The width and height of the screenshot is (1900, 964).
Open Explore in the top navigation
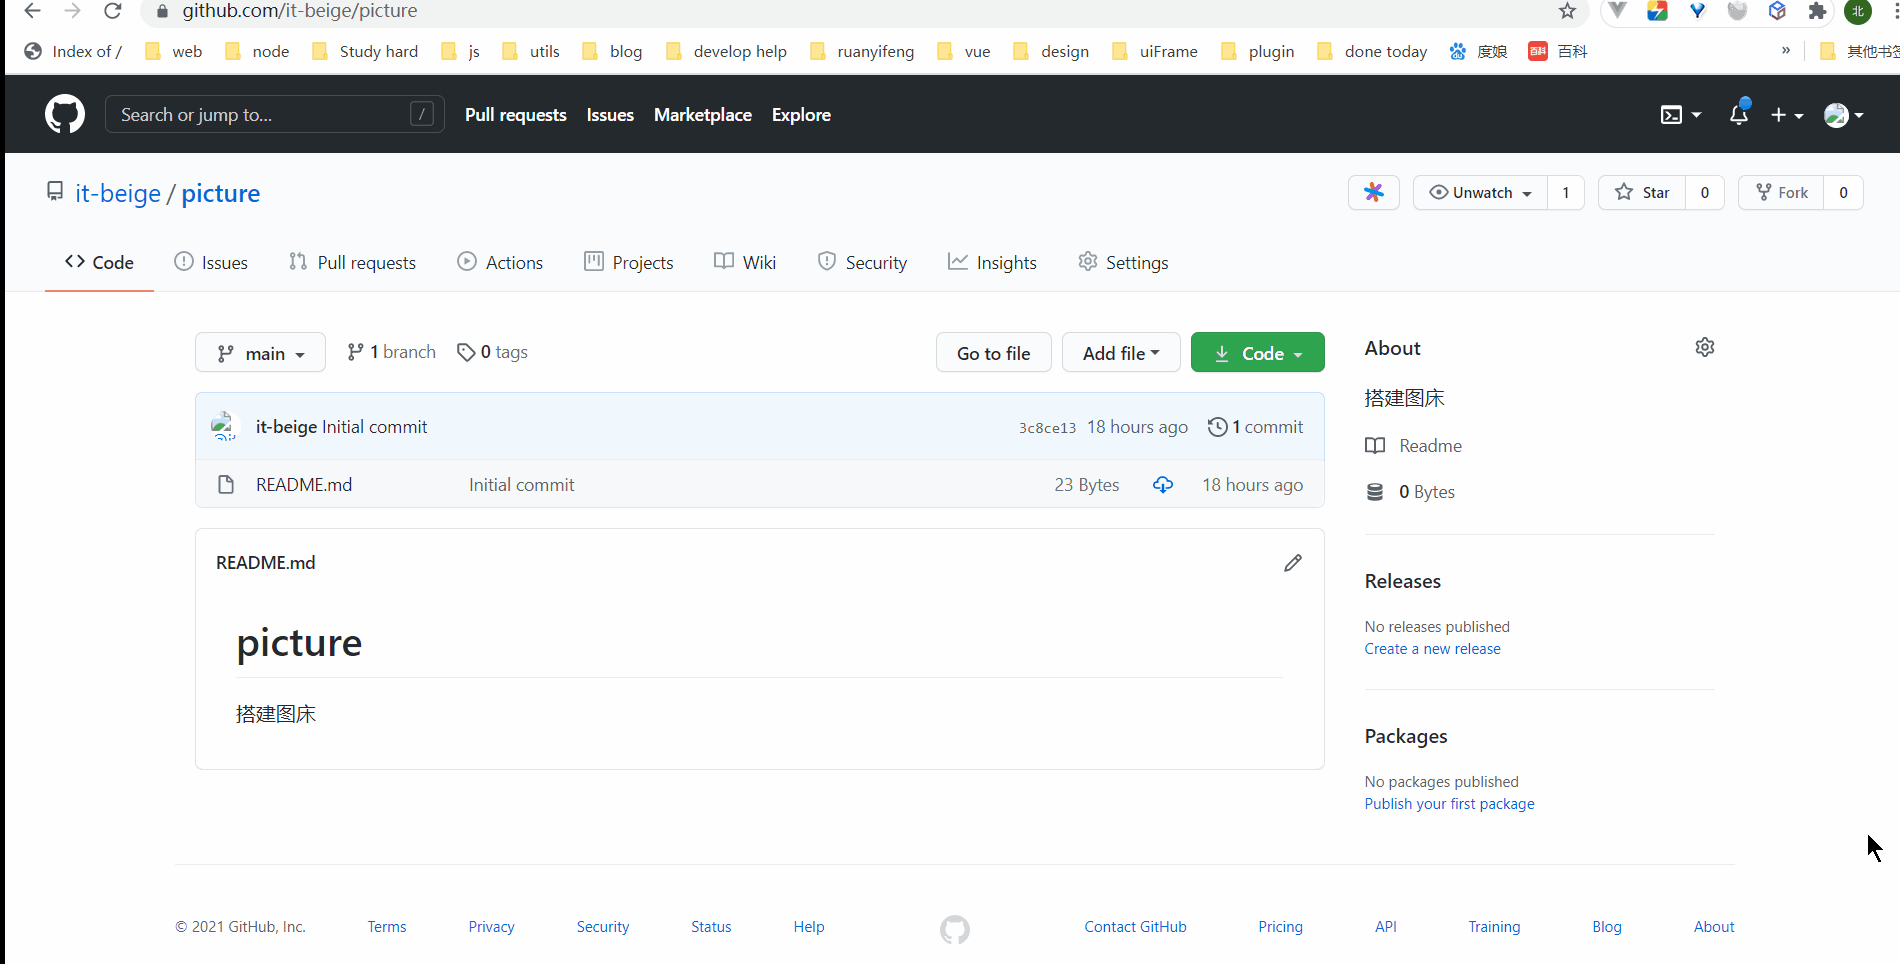(x=801, y=115)
